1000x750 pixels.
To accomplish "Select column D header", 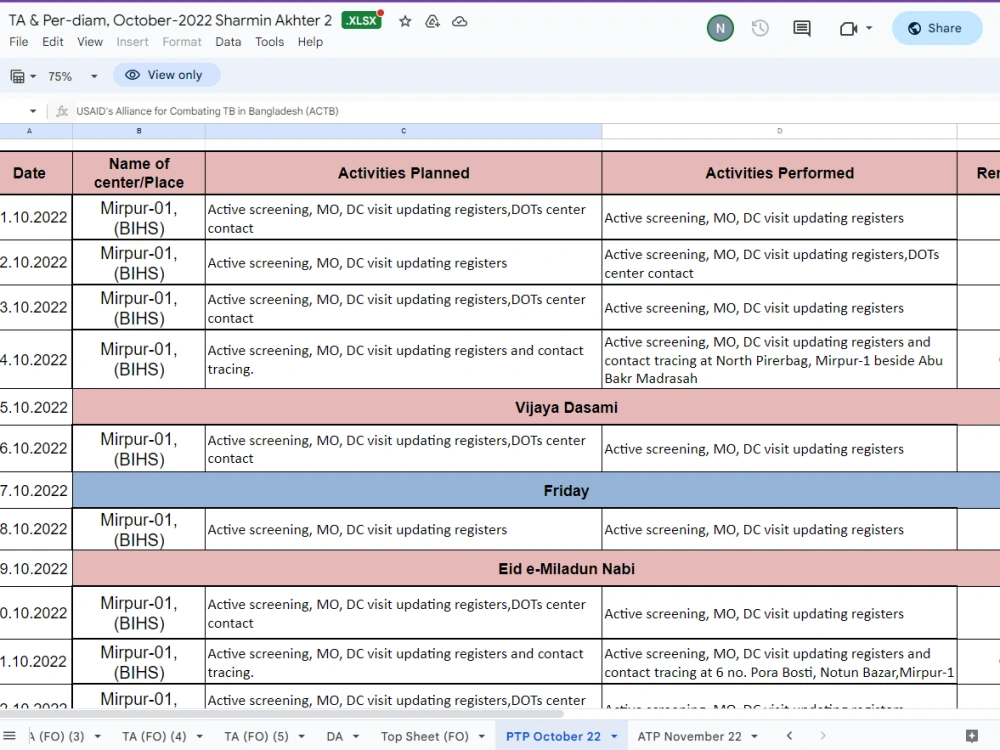I will (779, 131).
